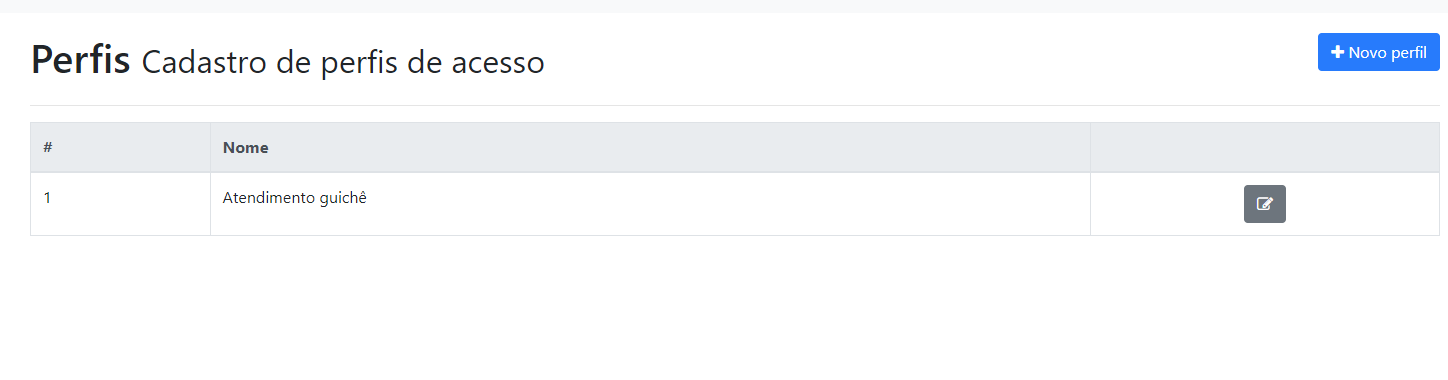This screenshot has width=1448, height=380.
Task: Click the word guichê in the table
Action: 343,199
